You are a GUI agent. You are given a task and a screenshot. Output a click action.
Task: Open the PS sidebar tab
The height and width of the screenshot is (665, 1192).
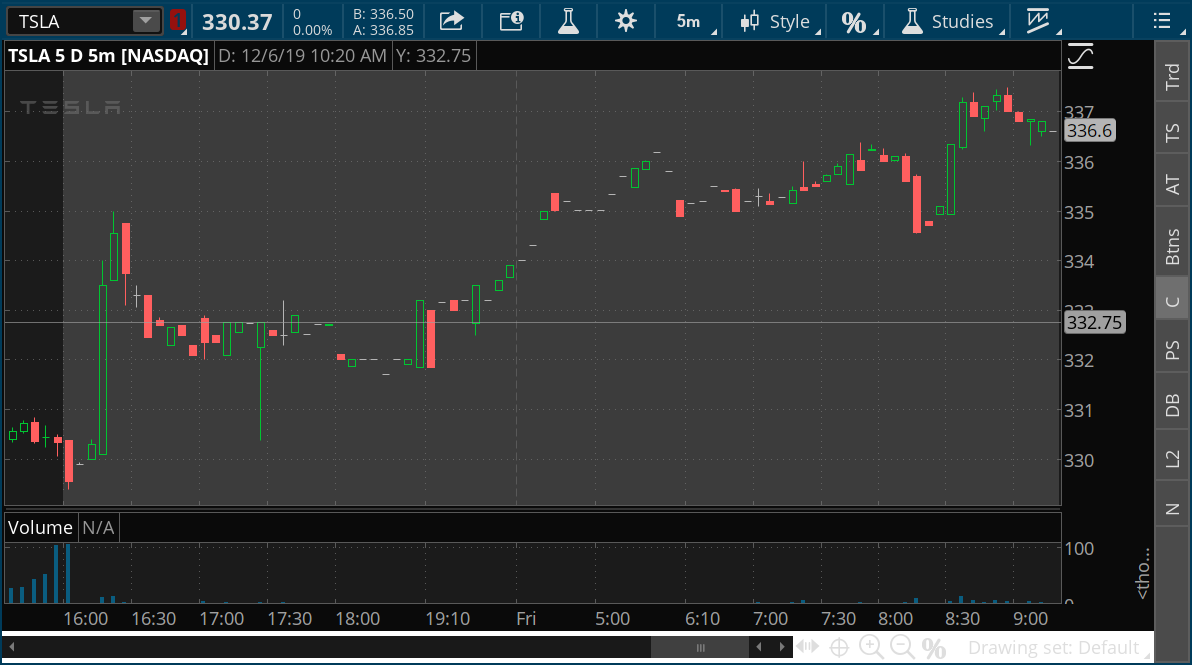click(x=1172, y=350)
